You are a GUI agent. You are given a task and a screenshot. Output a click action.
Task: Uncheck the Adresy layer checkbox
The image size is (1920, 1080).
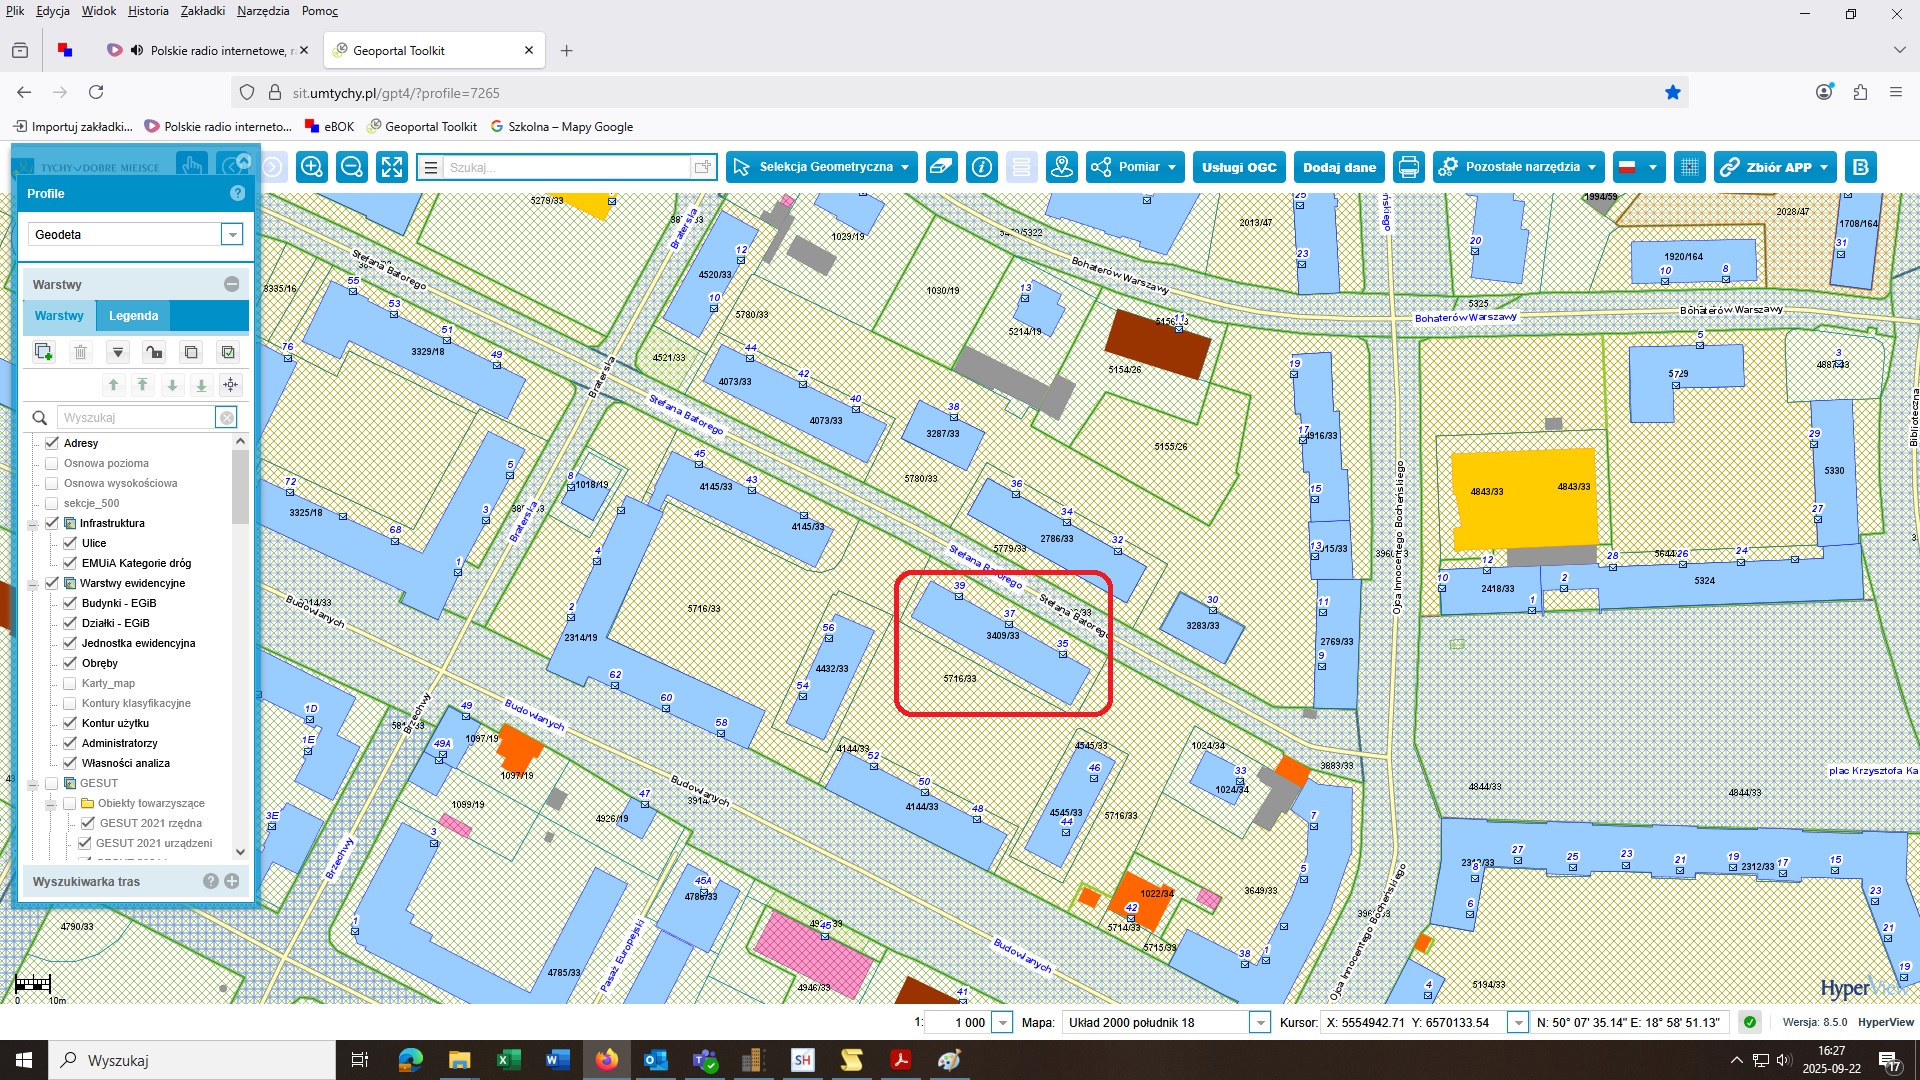(x=52, y=443)
